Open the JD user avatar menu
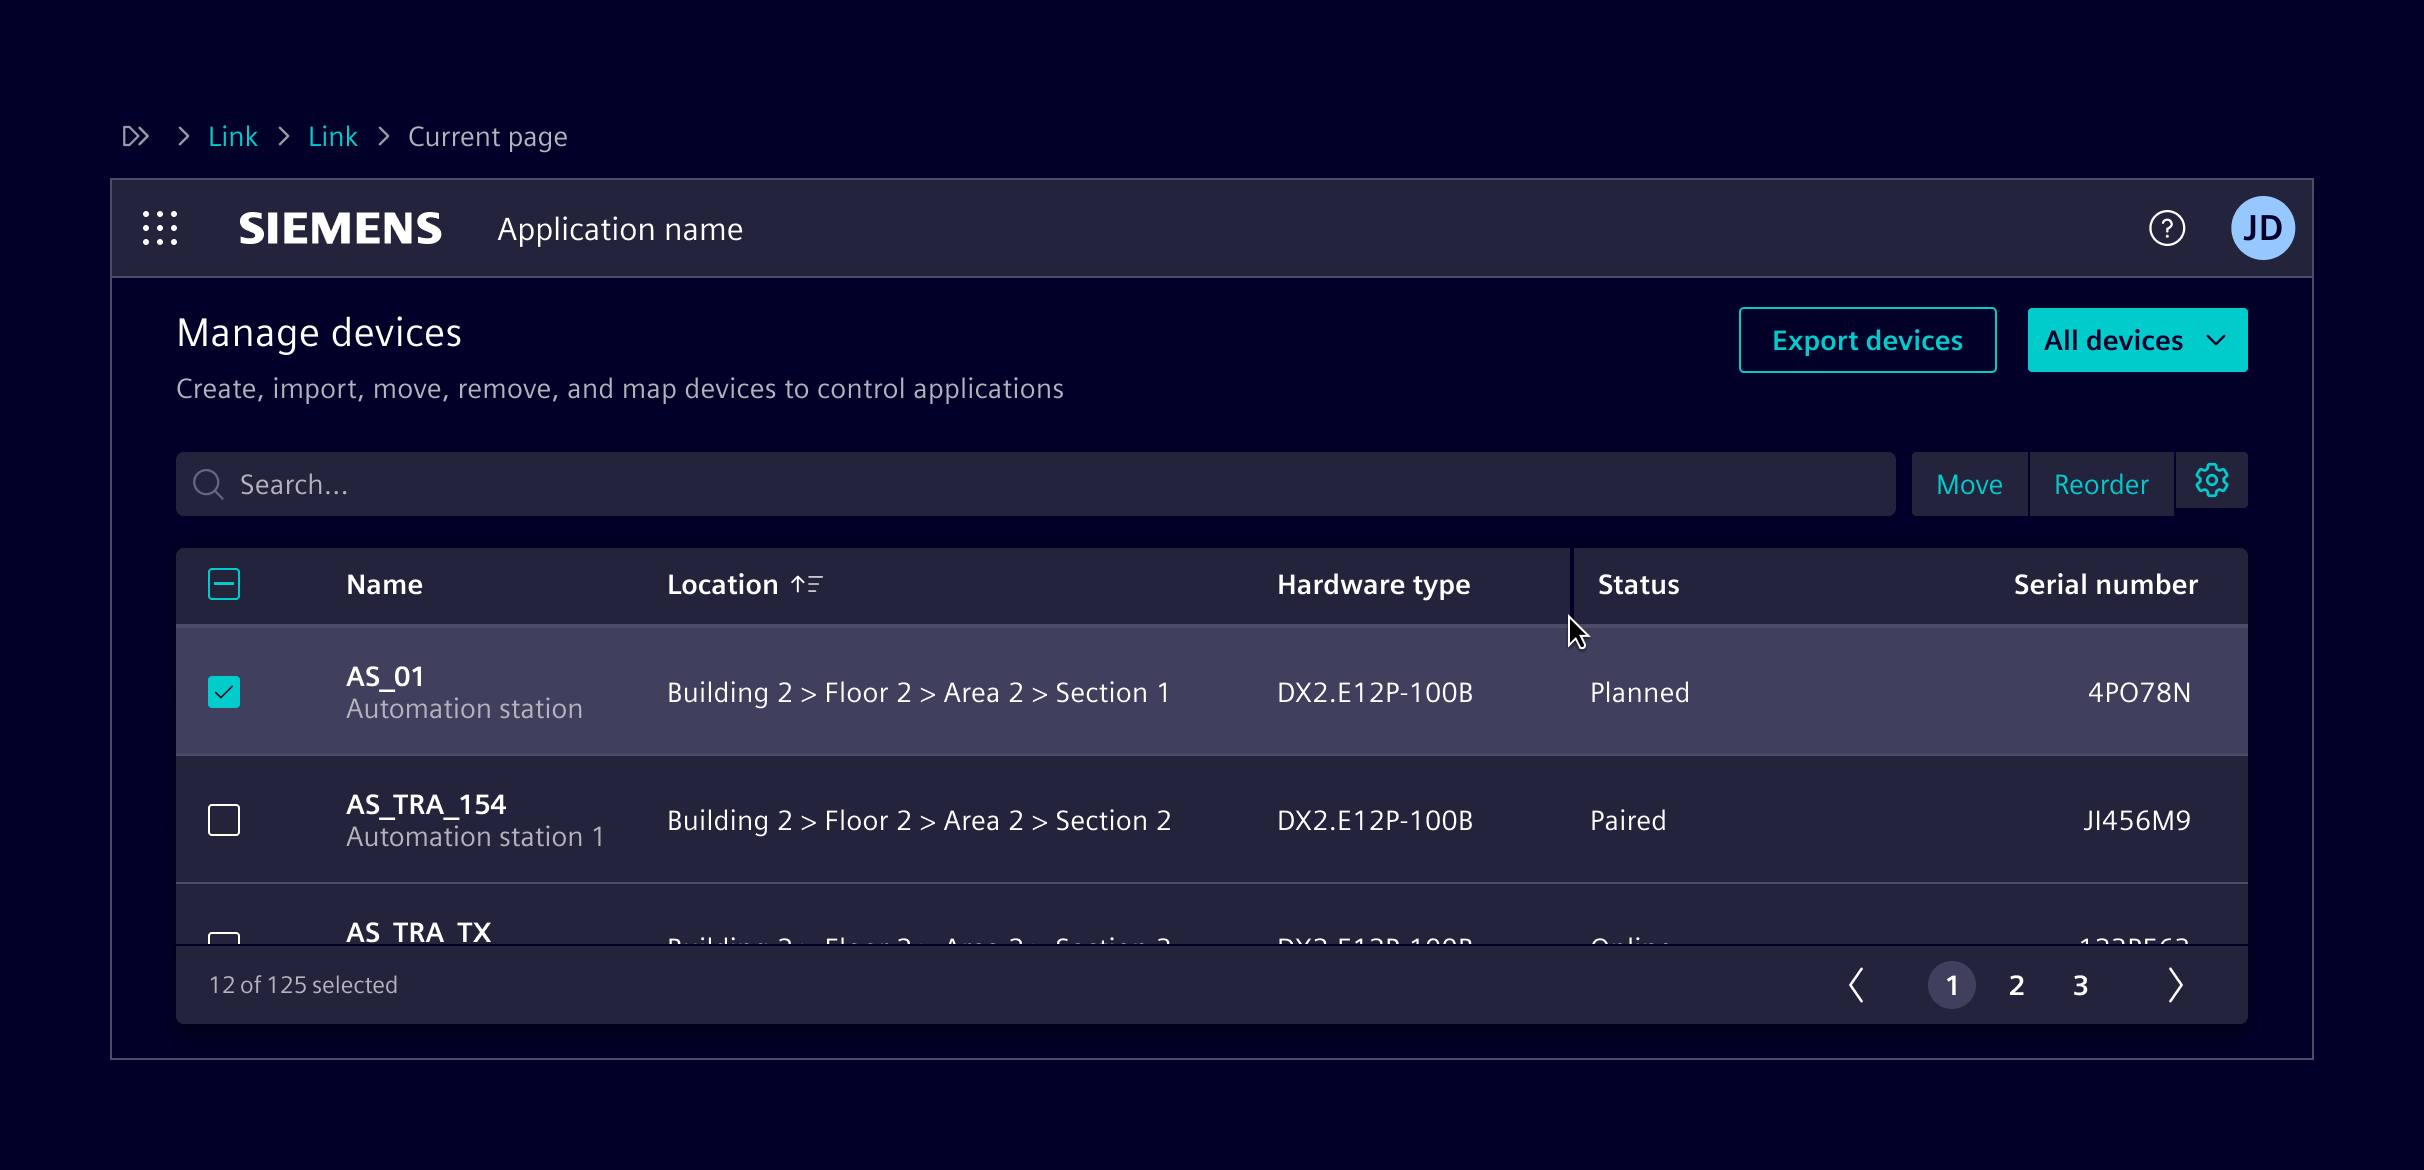This screenshot has height=1170, width=2424. [2263, 228]
